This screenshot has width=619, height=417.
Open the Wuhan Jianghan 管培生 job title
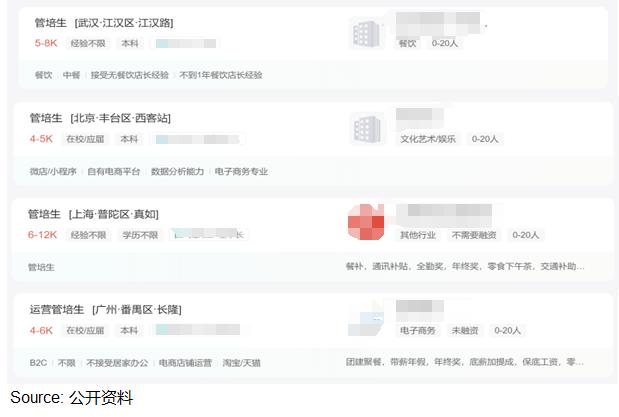(104, 23)
